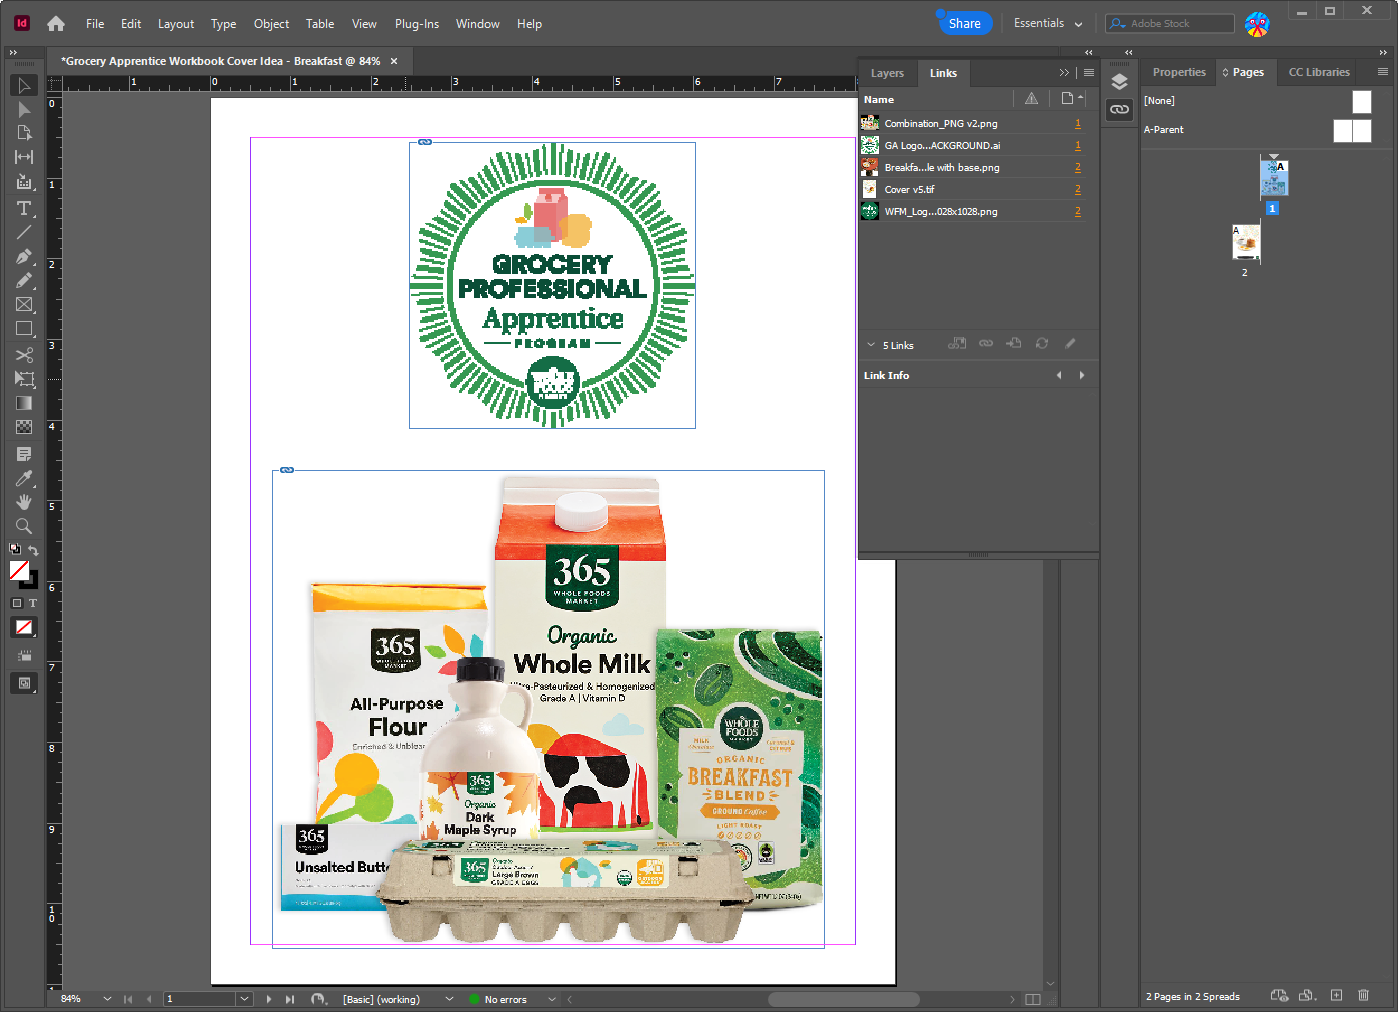Switch to the Layers tab
1398x1012 pixels.
pos(887,73)
